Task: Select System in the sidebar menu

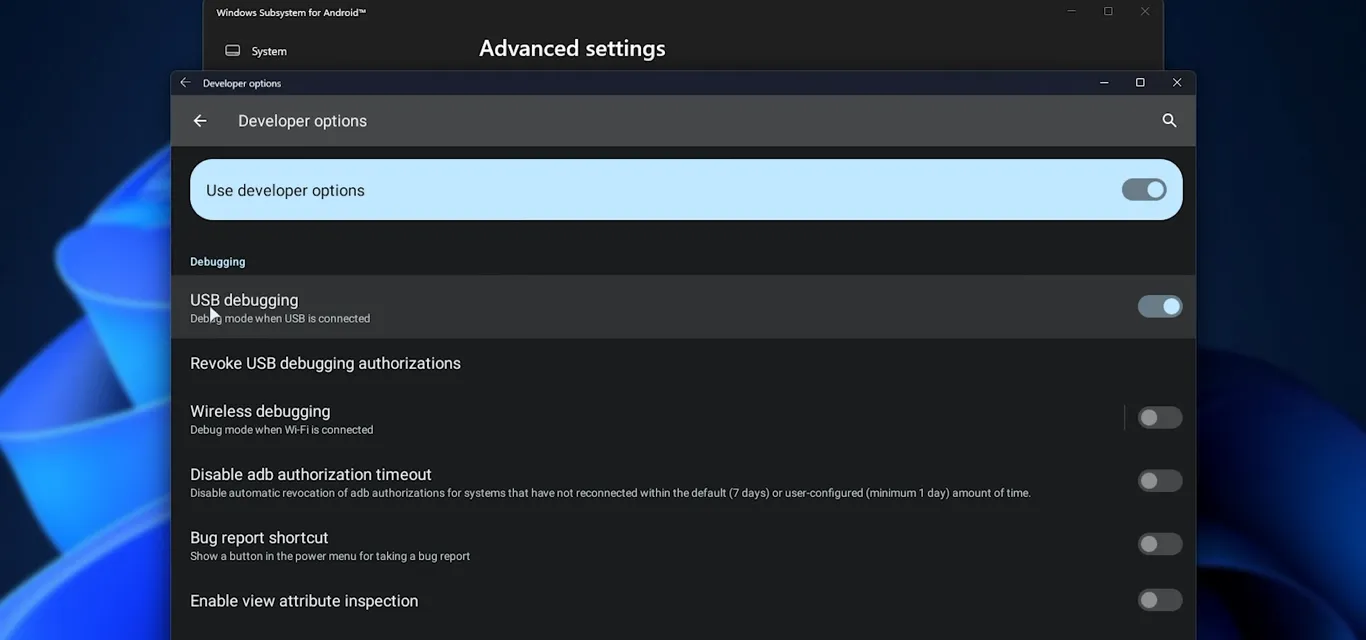Action: [269, 51]
